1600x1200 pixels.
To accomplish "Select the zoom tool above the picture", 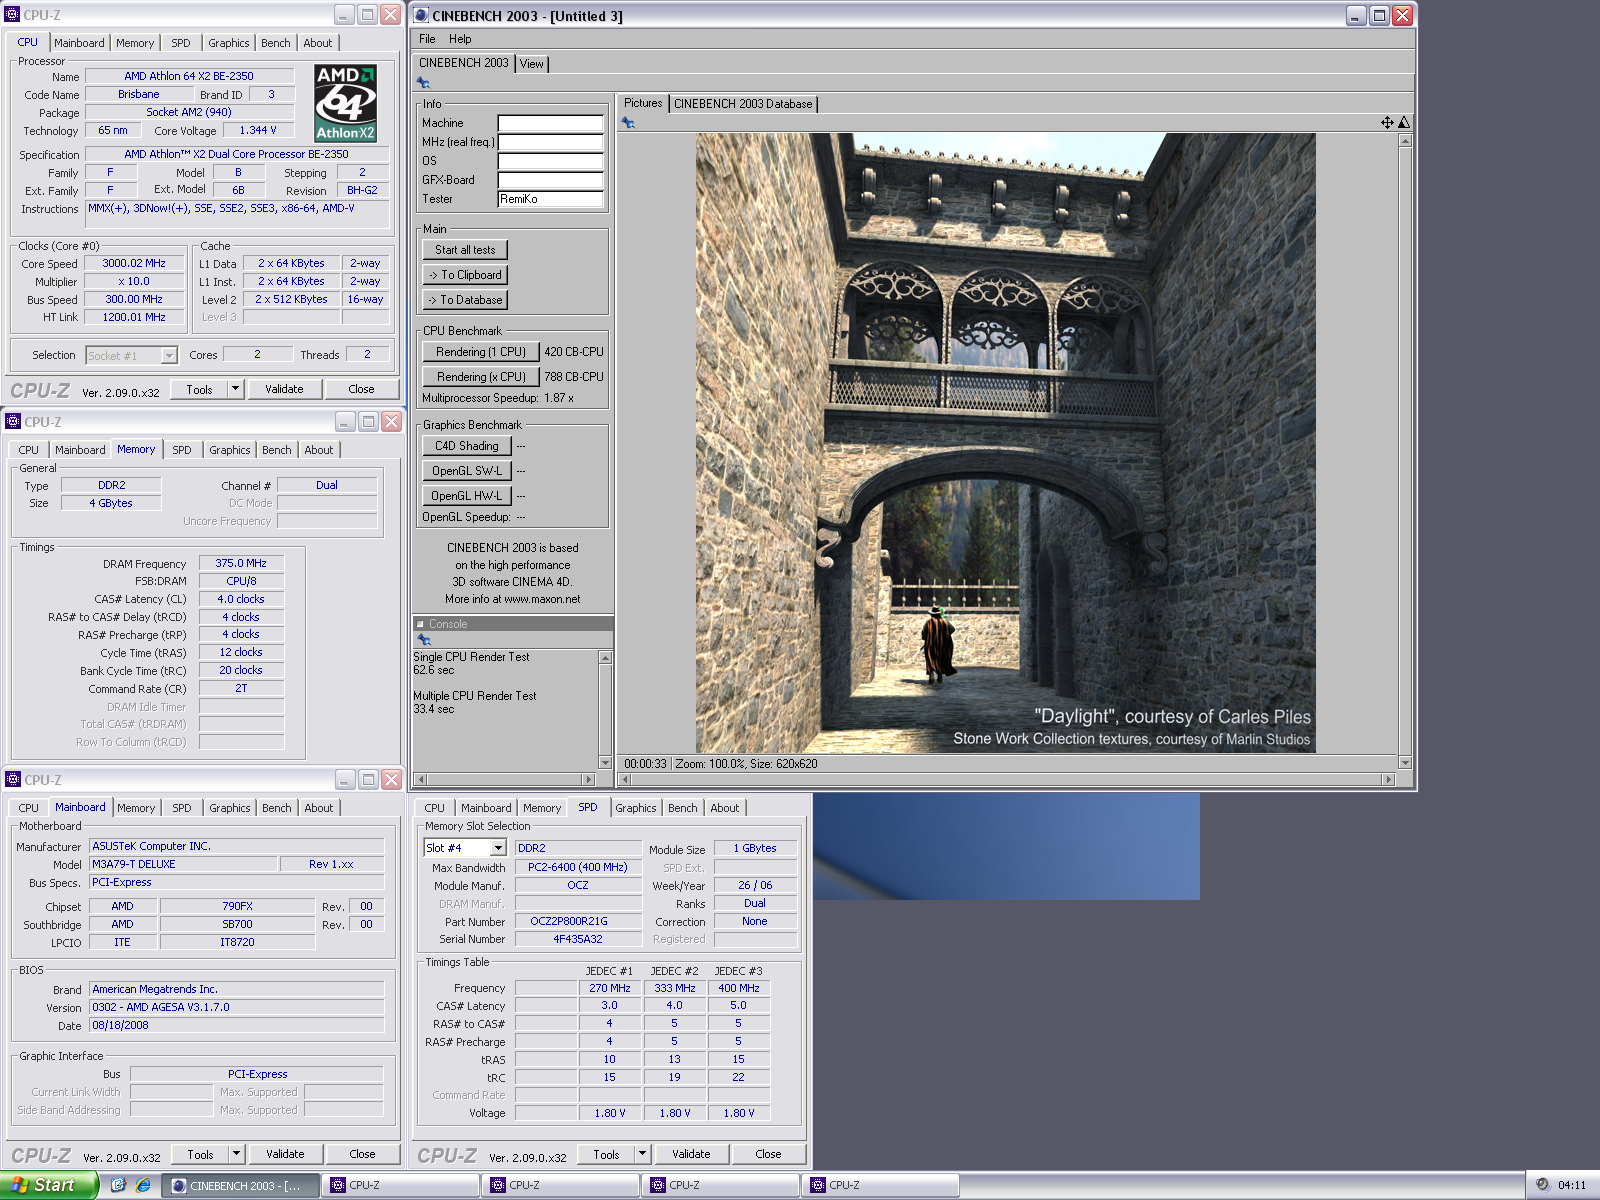I will point(1404,122).
